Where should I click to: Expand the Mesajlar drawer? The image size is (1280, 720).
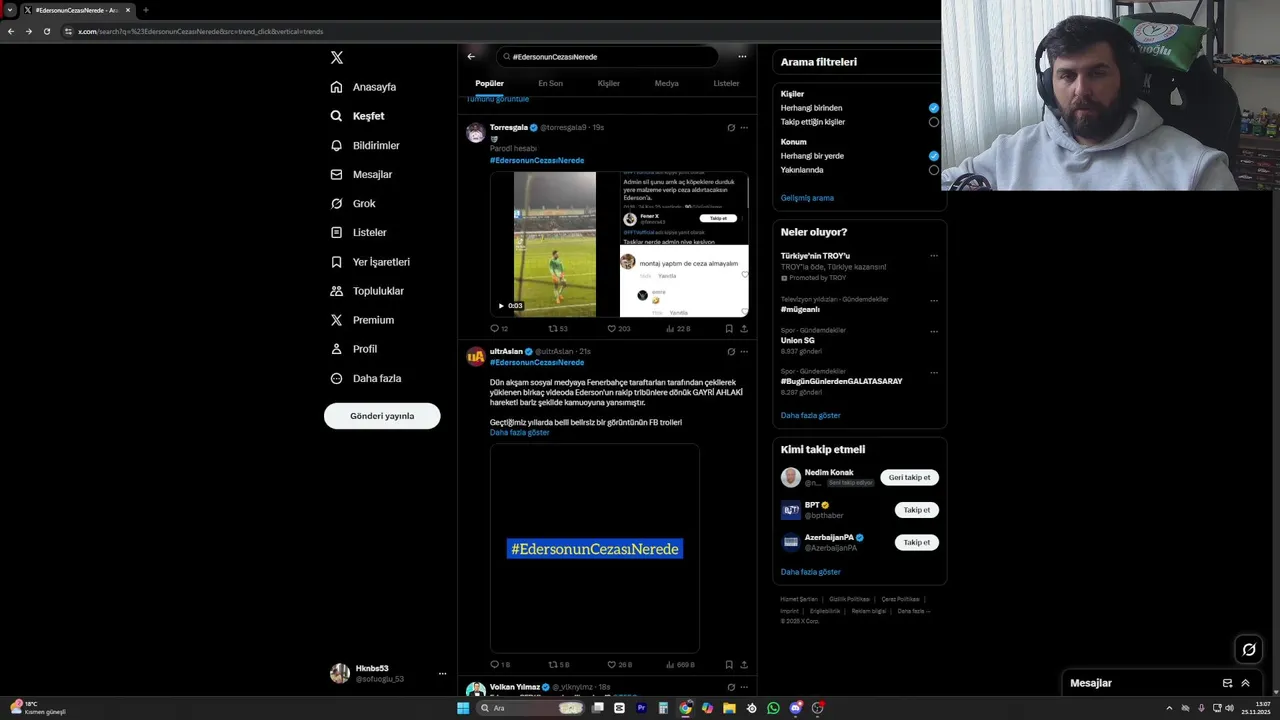tap(1245, 683)
